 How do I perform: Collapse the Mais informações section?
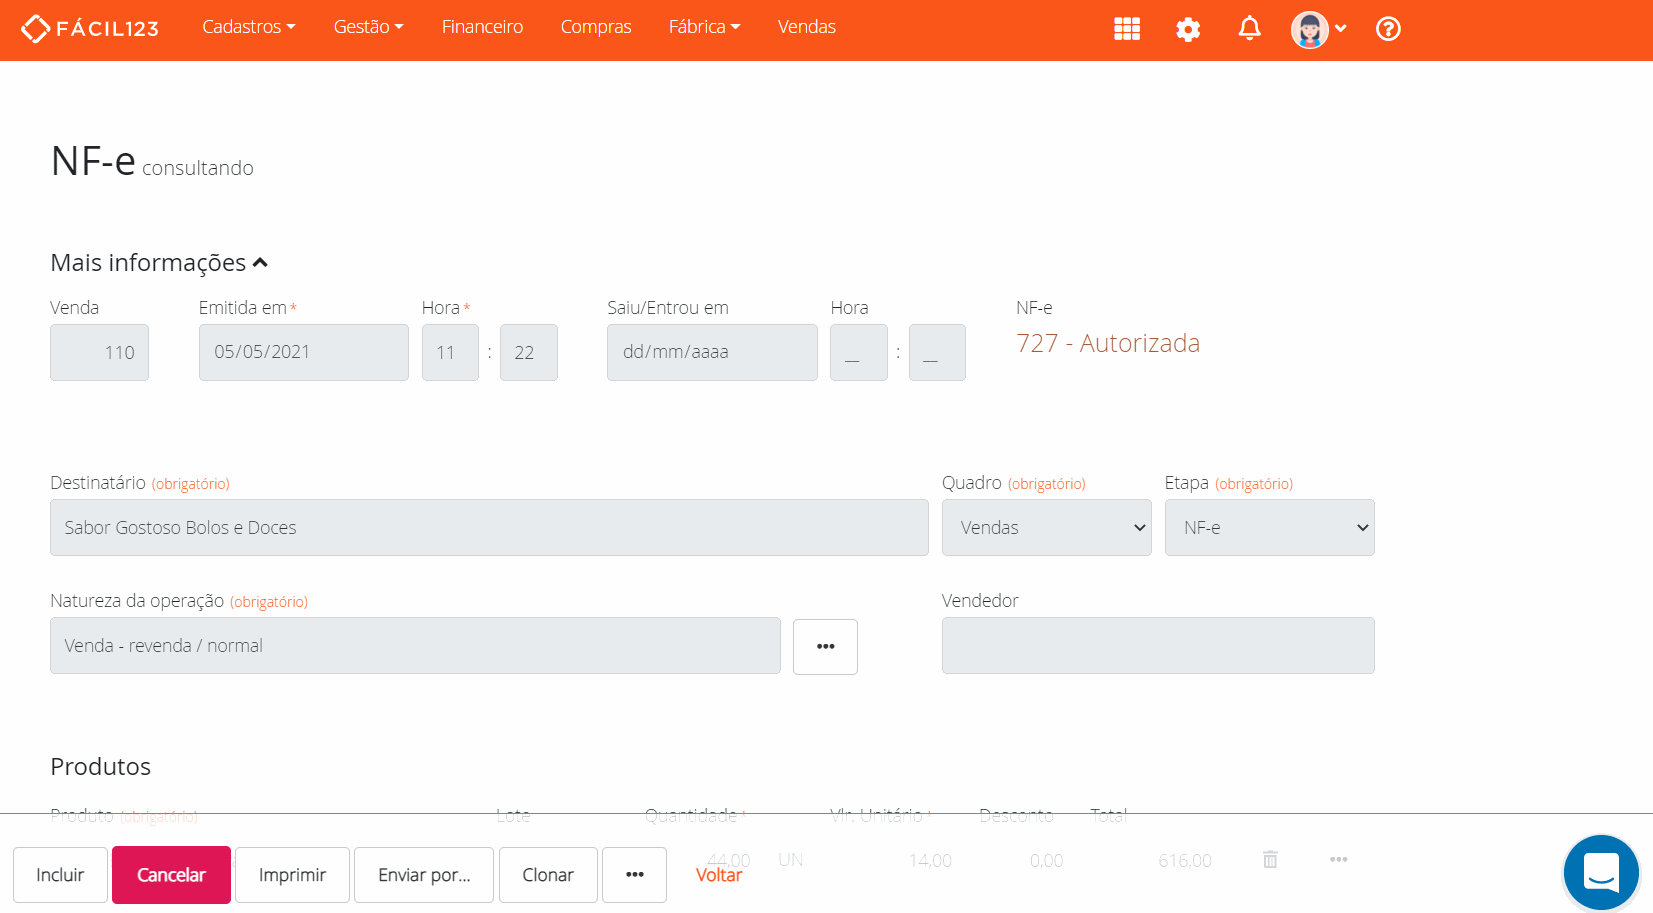159,262
